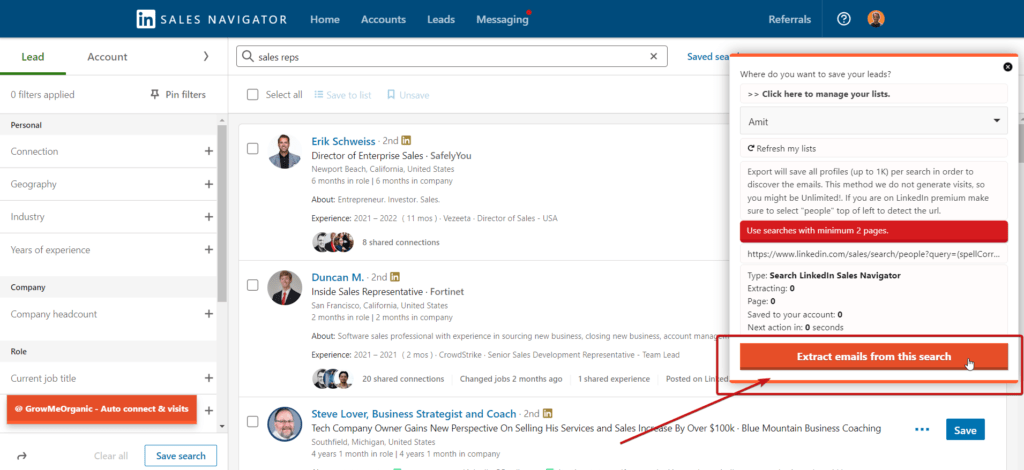This screenshot has width=1024, height=470.
Task: Expand the filter panel chevron next to Account
Action: point(206,56)
